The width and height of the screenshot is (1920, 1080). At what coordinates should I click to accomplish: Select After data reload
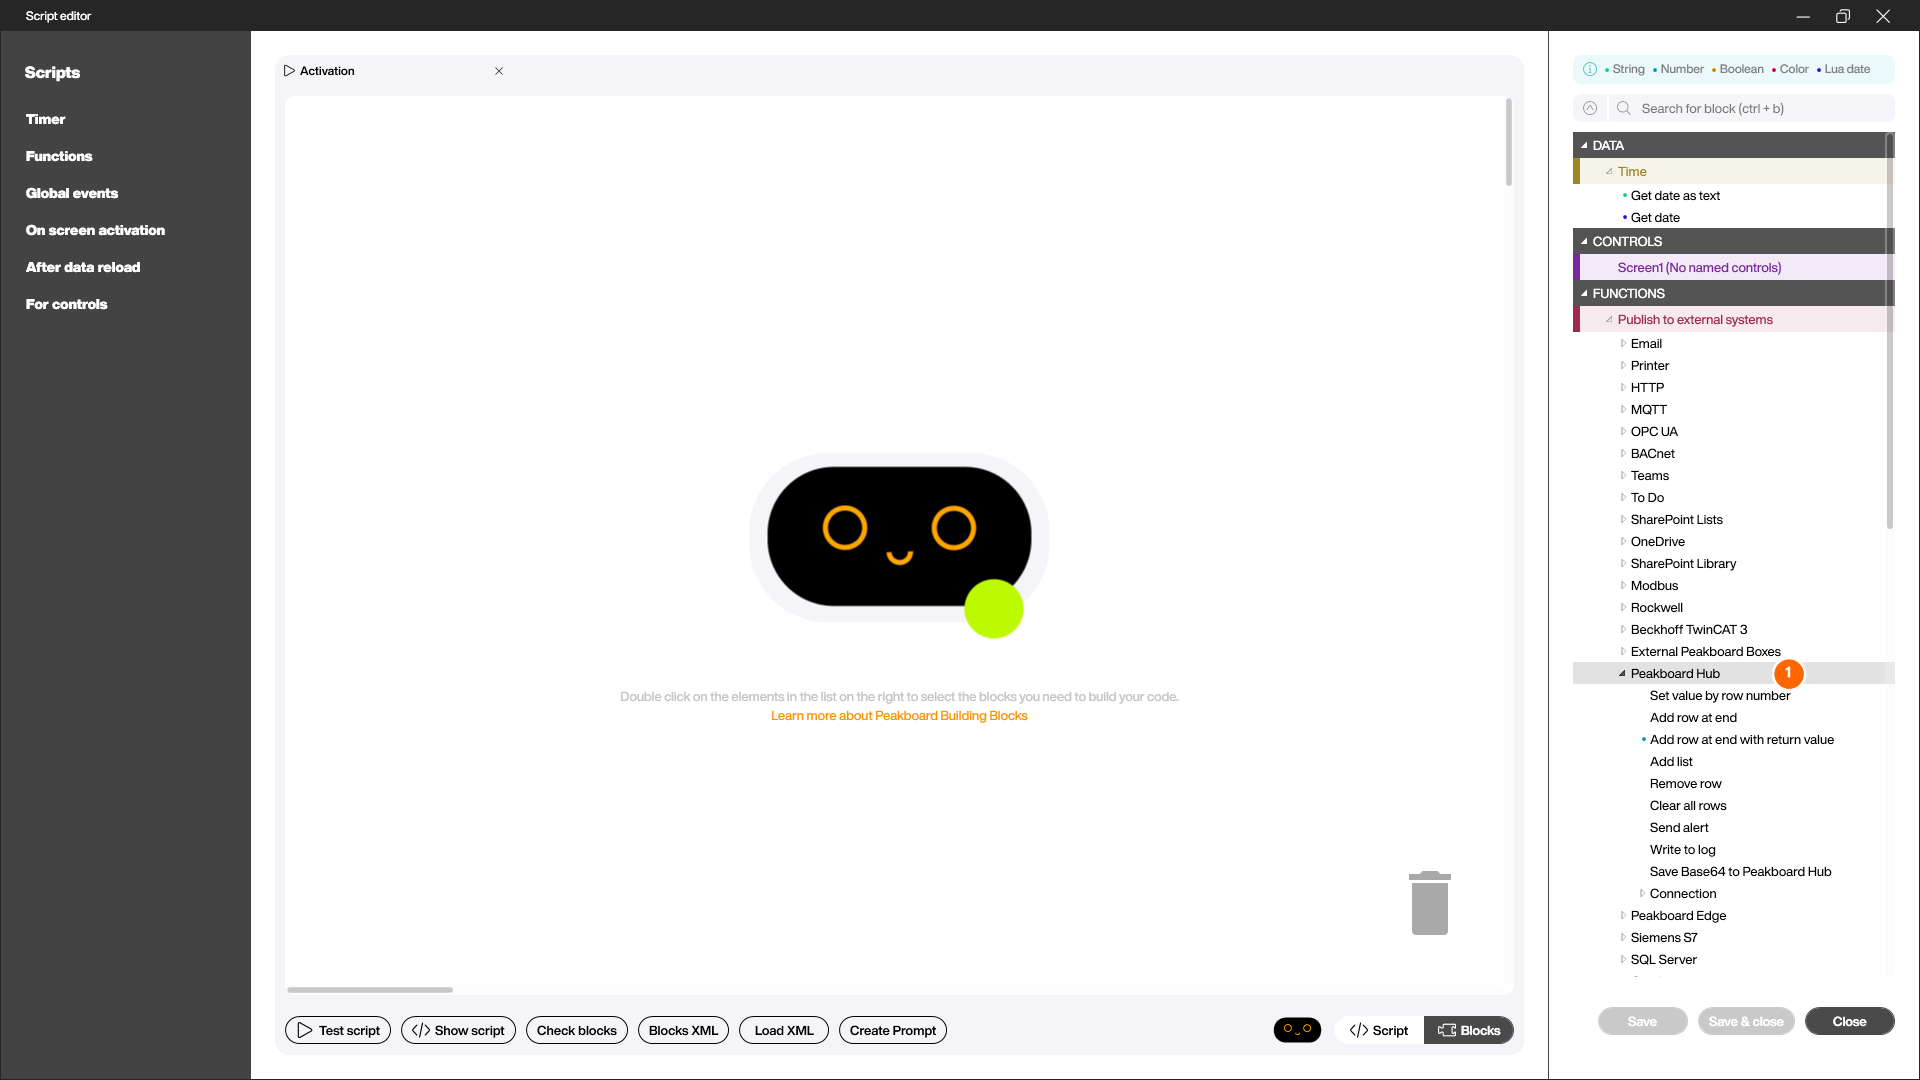83,267
